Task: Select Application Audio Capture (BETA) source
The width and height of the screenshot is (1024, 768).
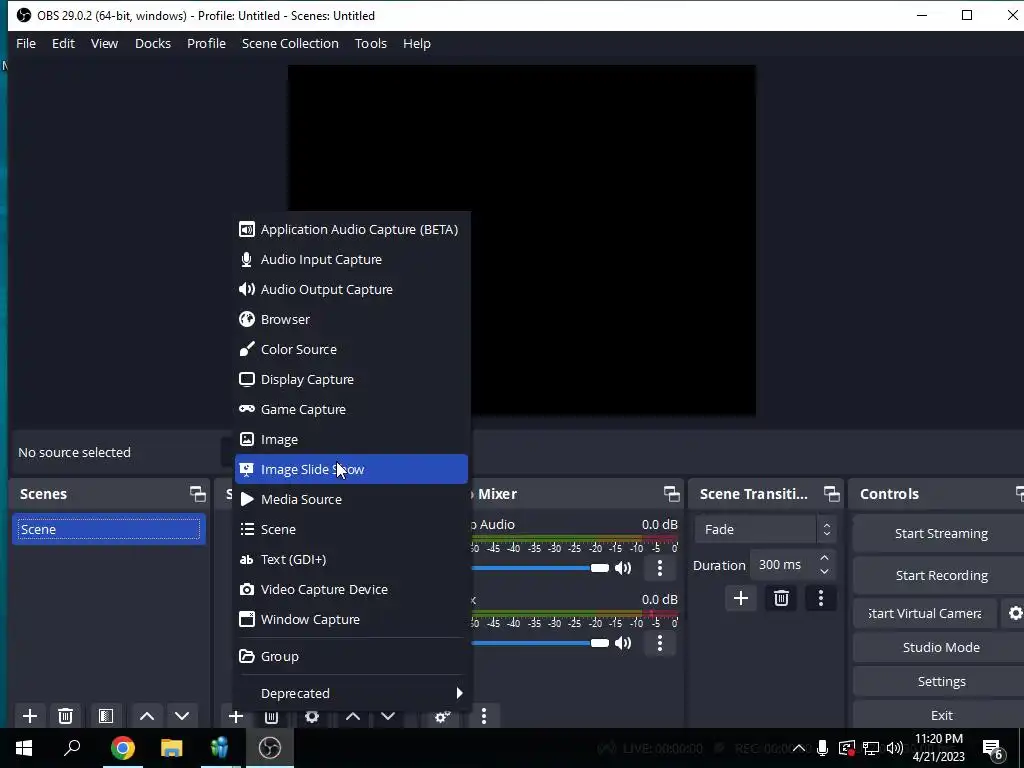Action: click(x=351, y=229)
